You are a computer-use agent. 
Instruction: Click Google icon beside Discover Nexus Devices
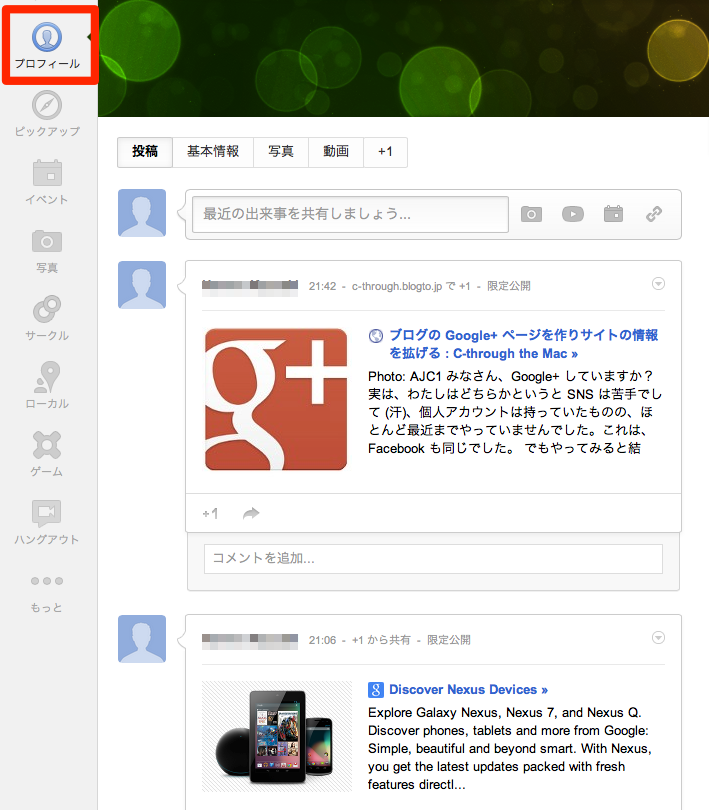pos(376,690)
